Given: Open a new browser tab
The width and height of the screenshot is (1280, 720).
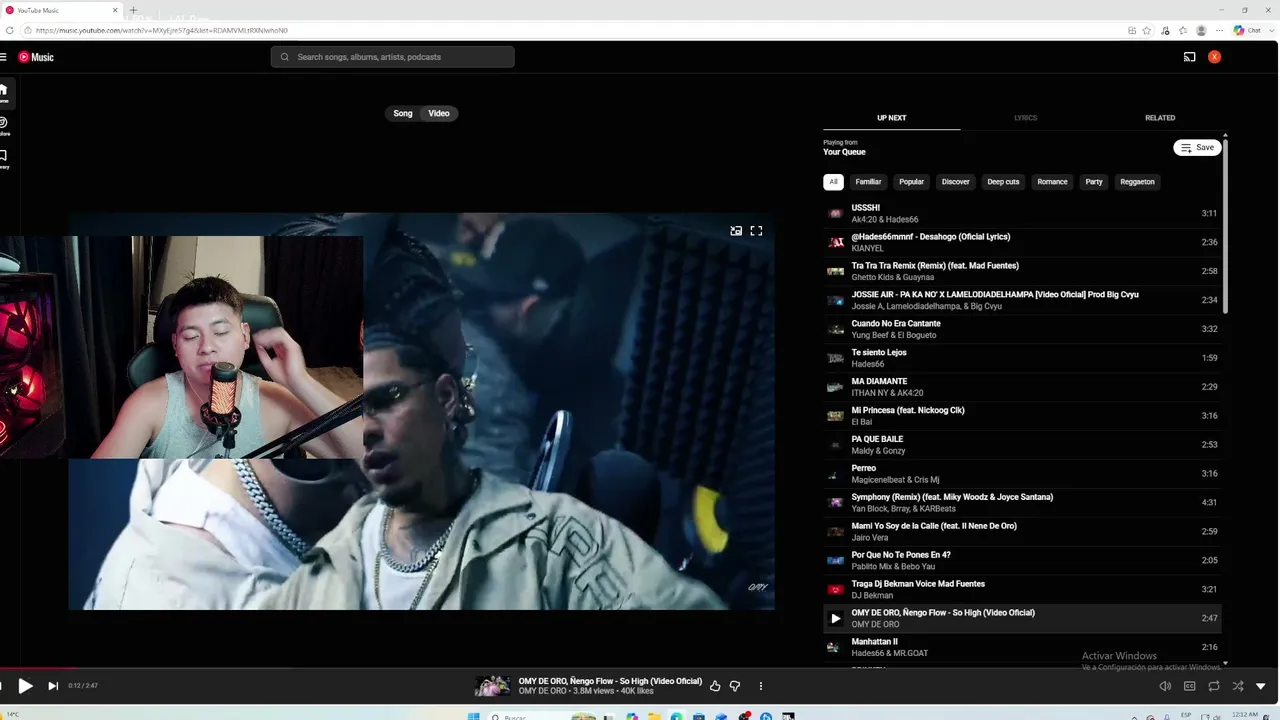Looking at the screenshot, I should pyautogui.click(x=133, y=10).
